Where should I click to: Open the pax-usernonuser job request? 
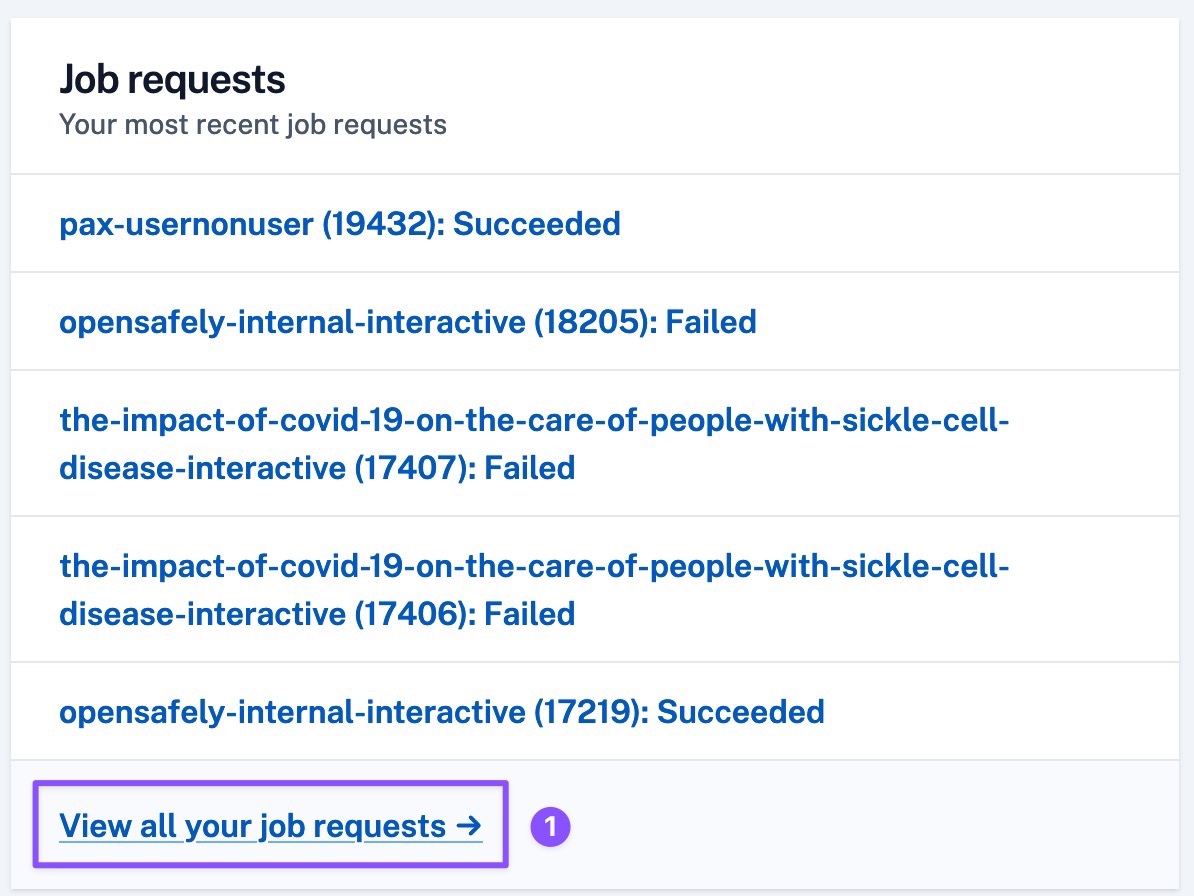click(339, 223)
